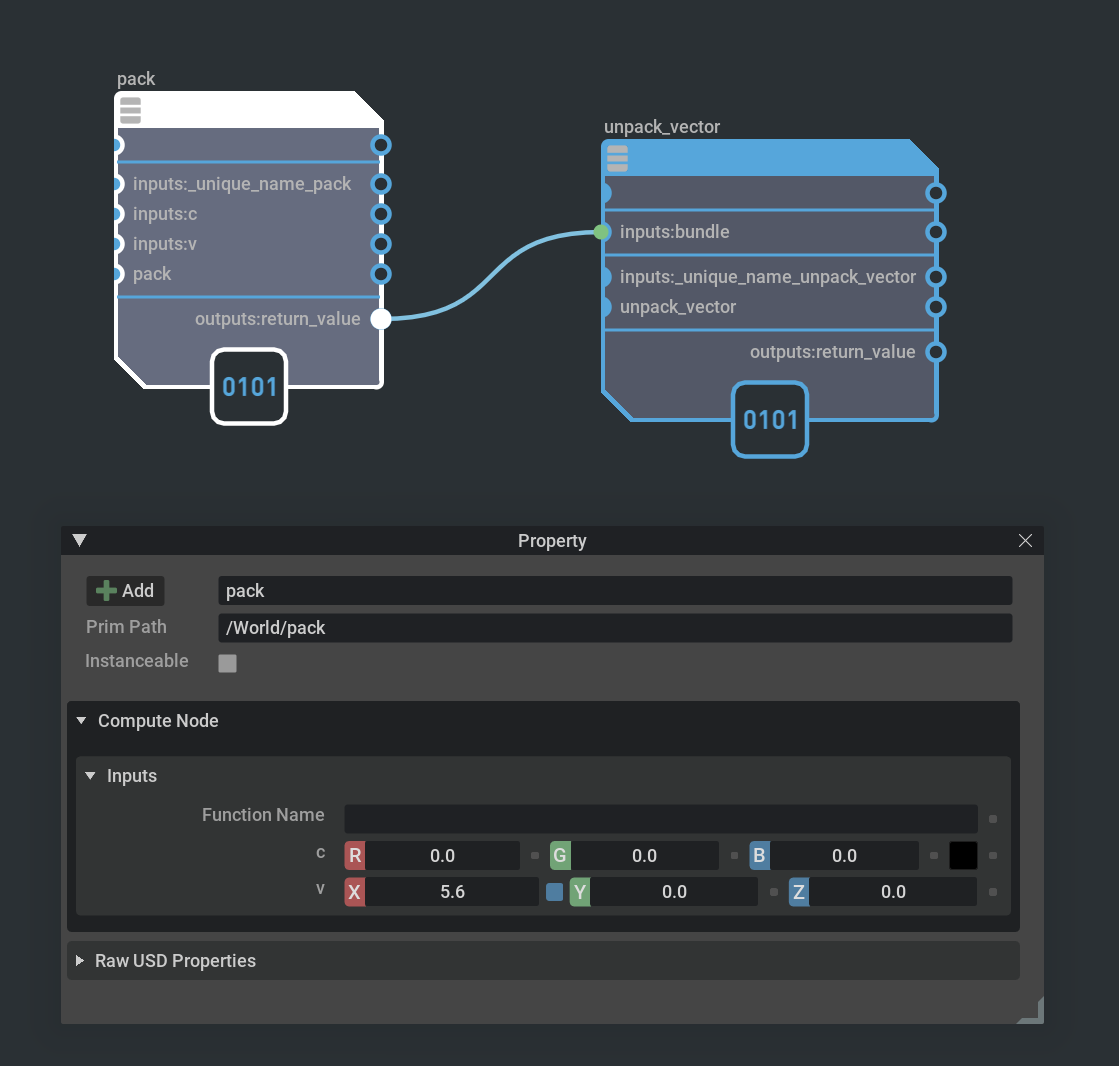
Task: Expand the Raw USD Properties section
Action: pos(81,960)
